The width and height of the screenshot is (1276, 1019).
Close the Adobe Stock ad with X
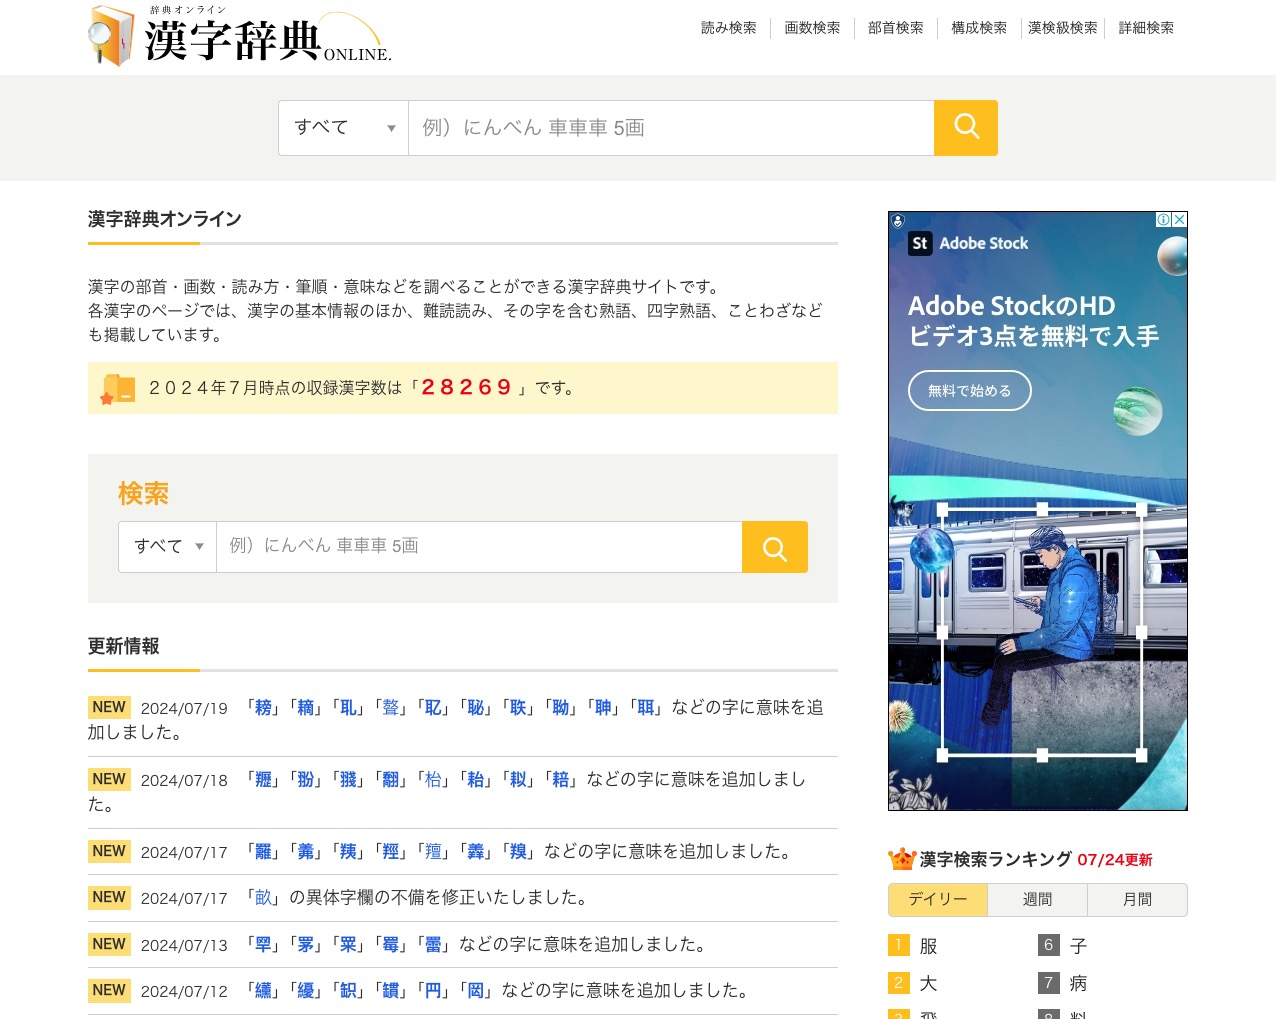click(1179, 220)
